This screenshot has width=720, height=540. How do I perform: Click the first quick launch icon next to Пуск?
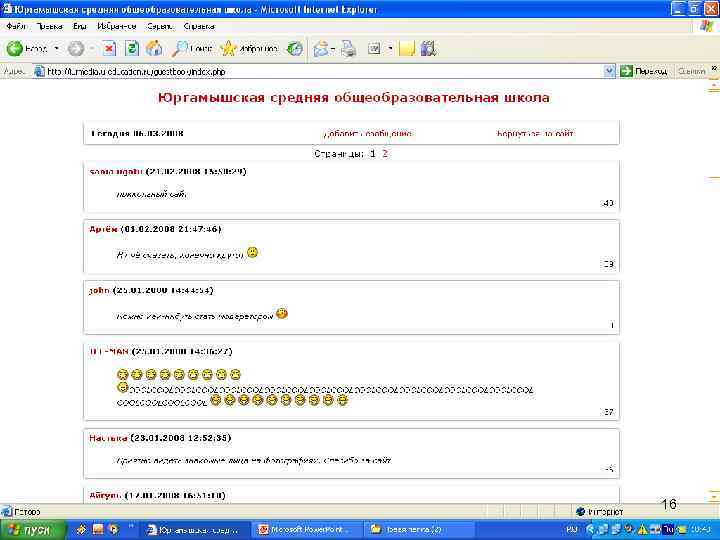82,529
